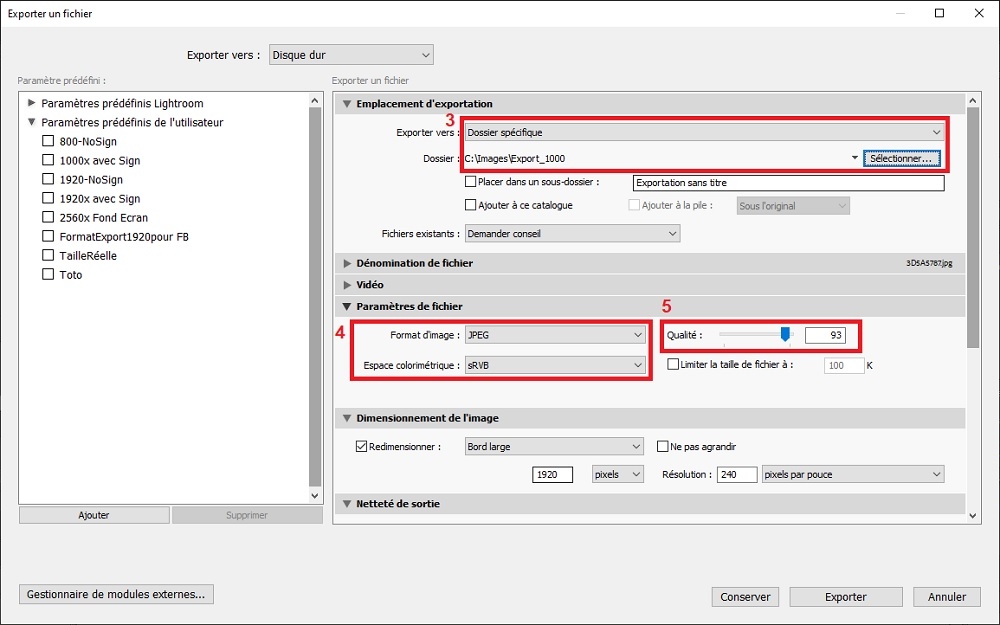1000x625 pixels.
Task: Check the FormatExport1920pour FB preset checkbox
Action: pos(48,237)
